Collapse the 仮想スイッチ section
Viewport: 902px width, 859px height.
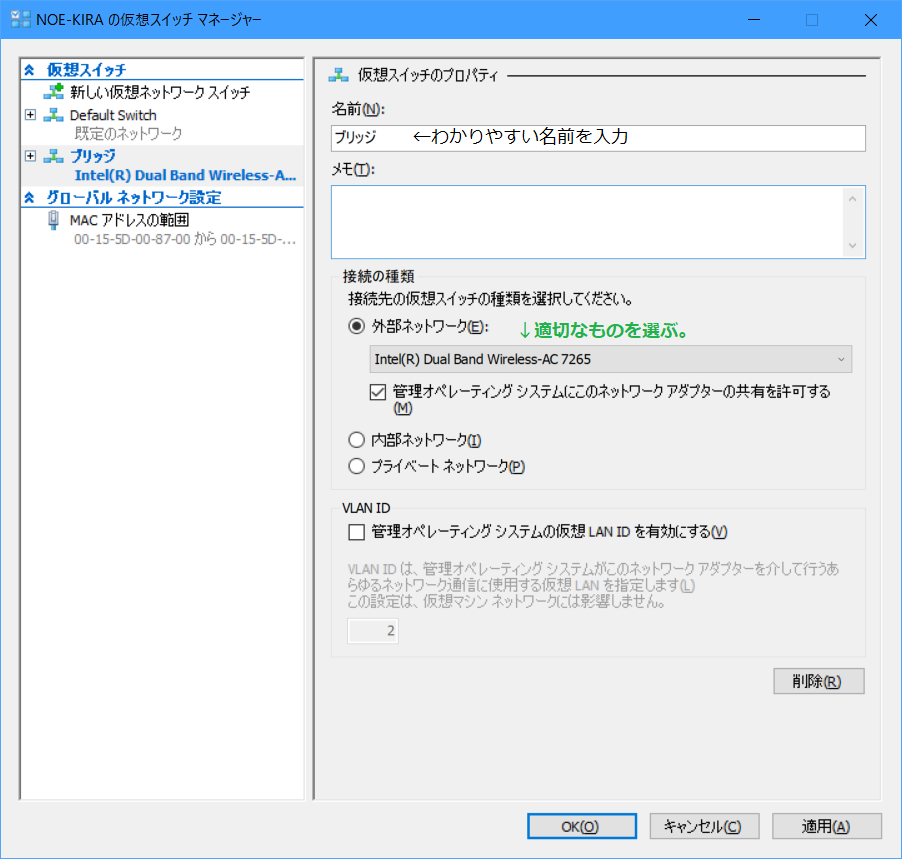coord(27,69)
